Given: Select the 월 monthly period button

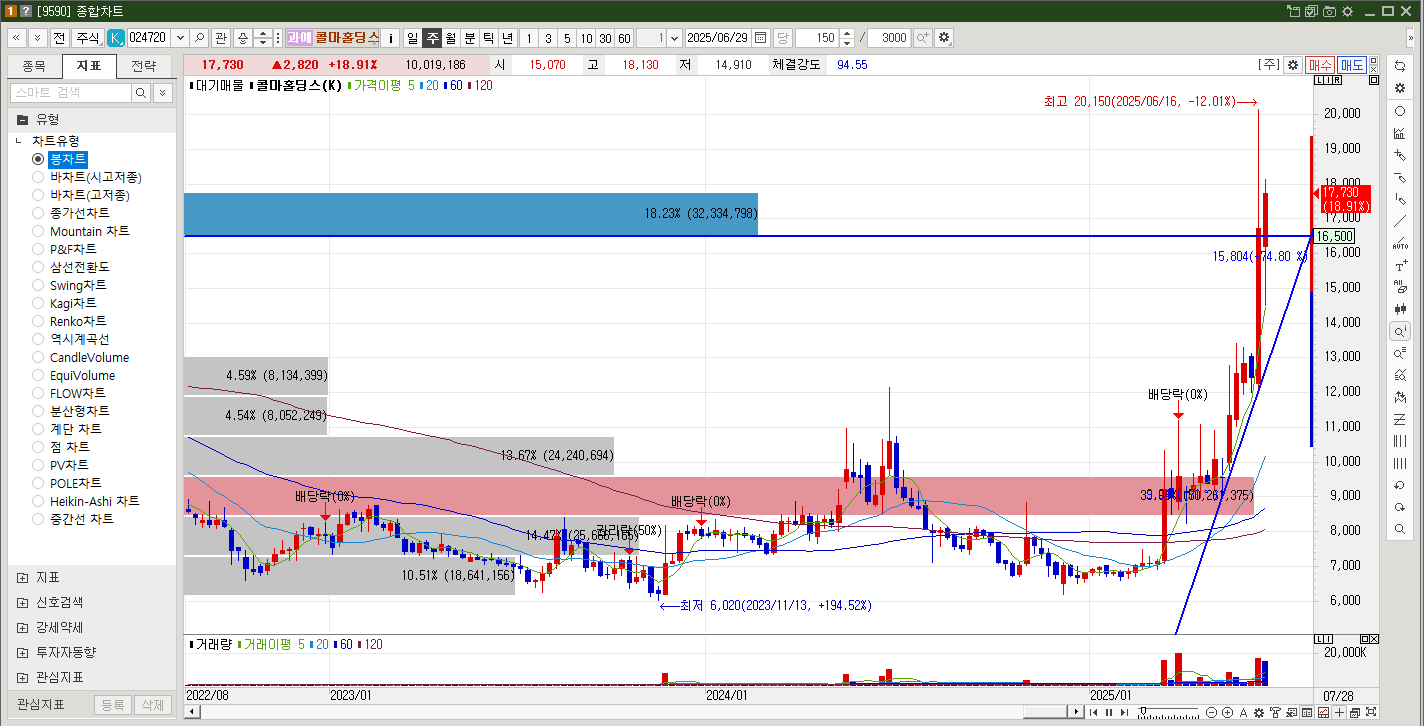Looking at the screenshot, I should tap(451, 38).
